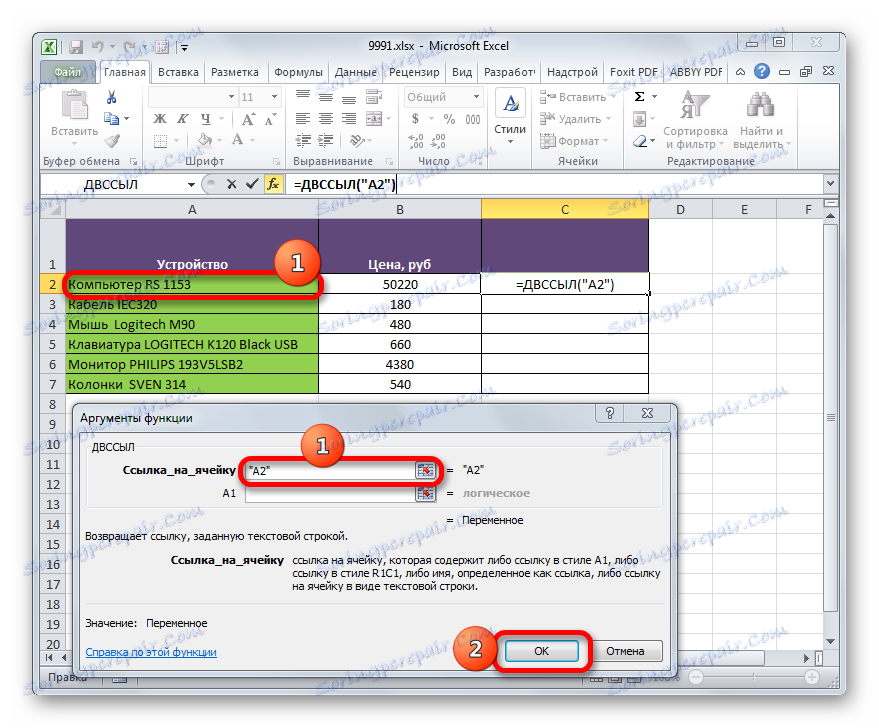Switch to the Foxit PDF tab
The image size is (879, 728).
[633, 72]
